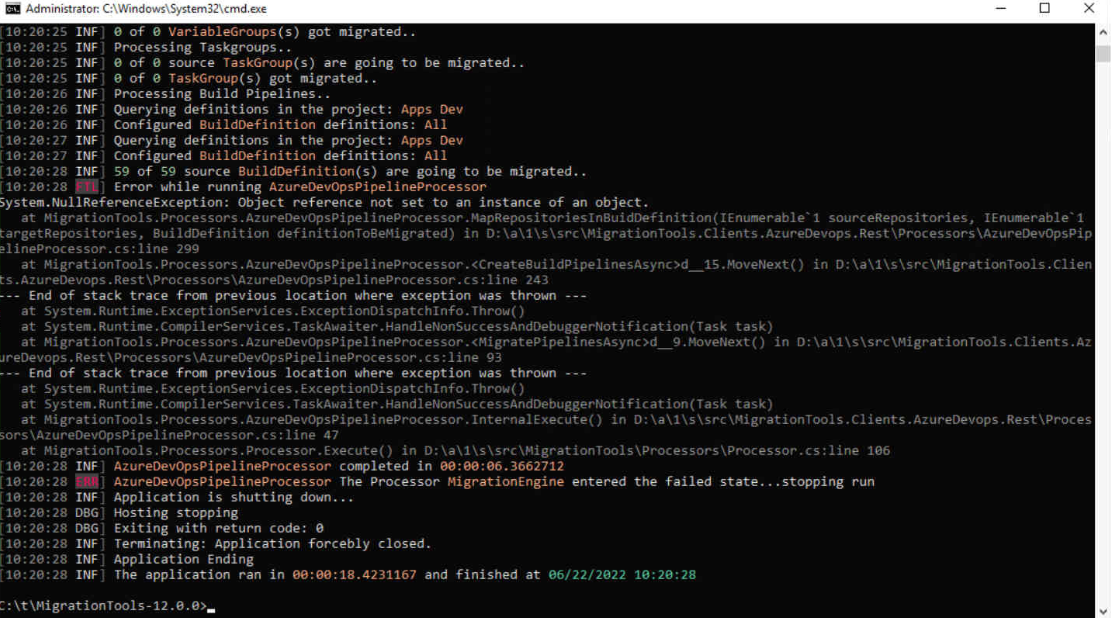Click the run time '00:00:18.4231167'
Screen dimensions: 1111x618
[x=354, y=575]
